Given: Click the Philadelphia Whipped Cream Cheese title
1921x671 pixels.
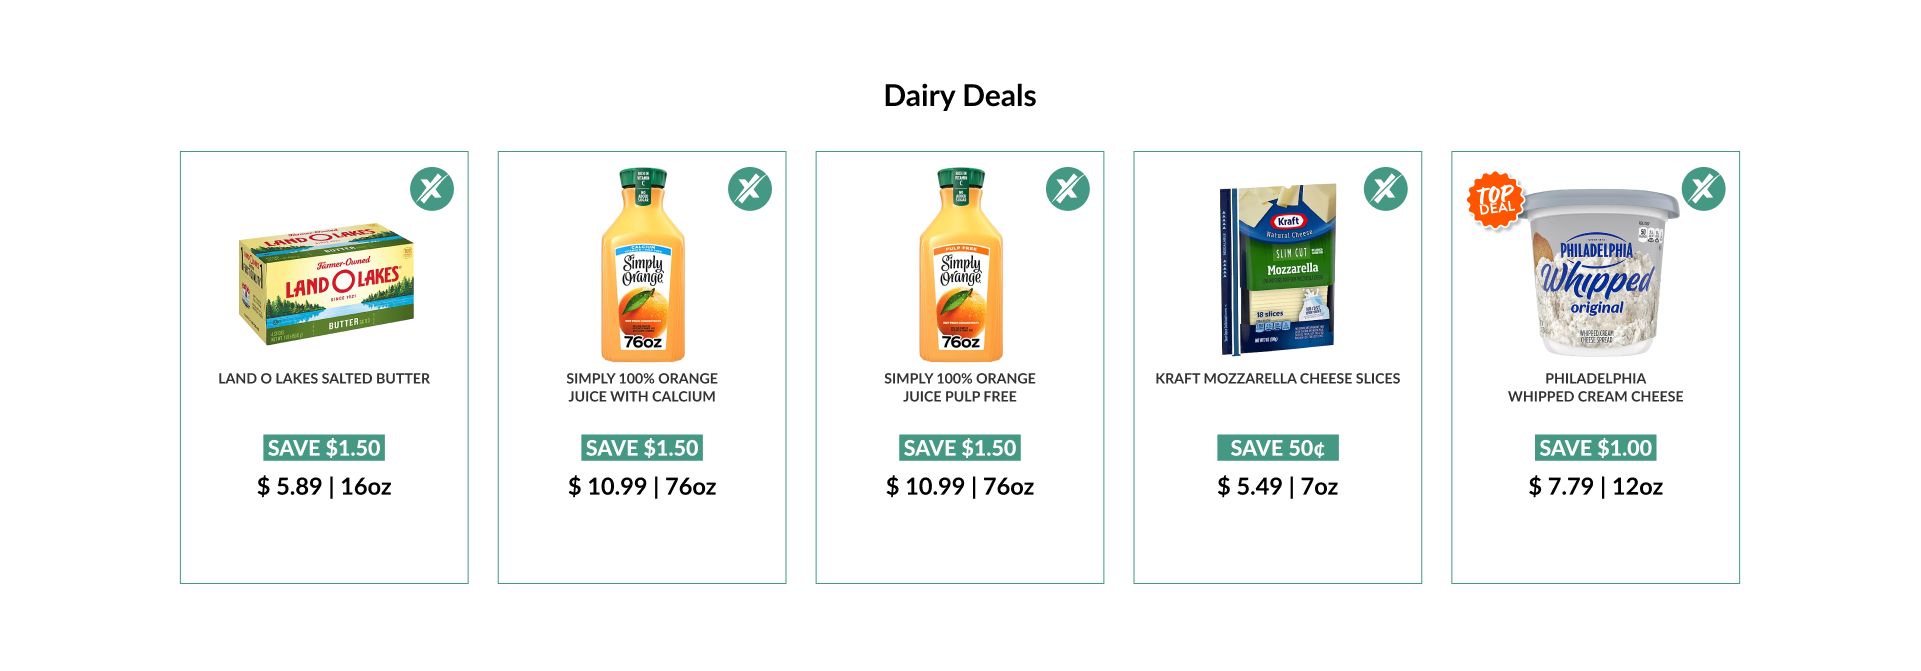Looking at the screenshot, I should [1596, 388].
